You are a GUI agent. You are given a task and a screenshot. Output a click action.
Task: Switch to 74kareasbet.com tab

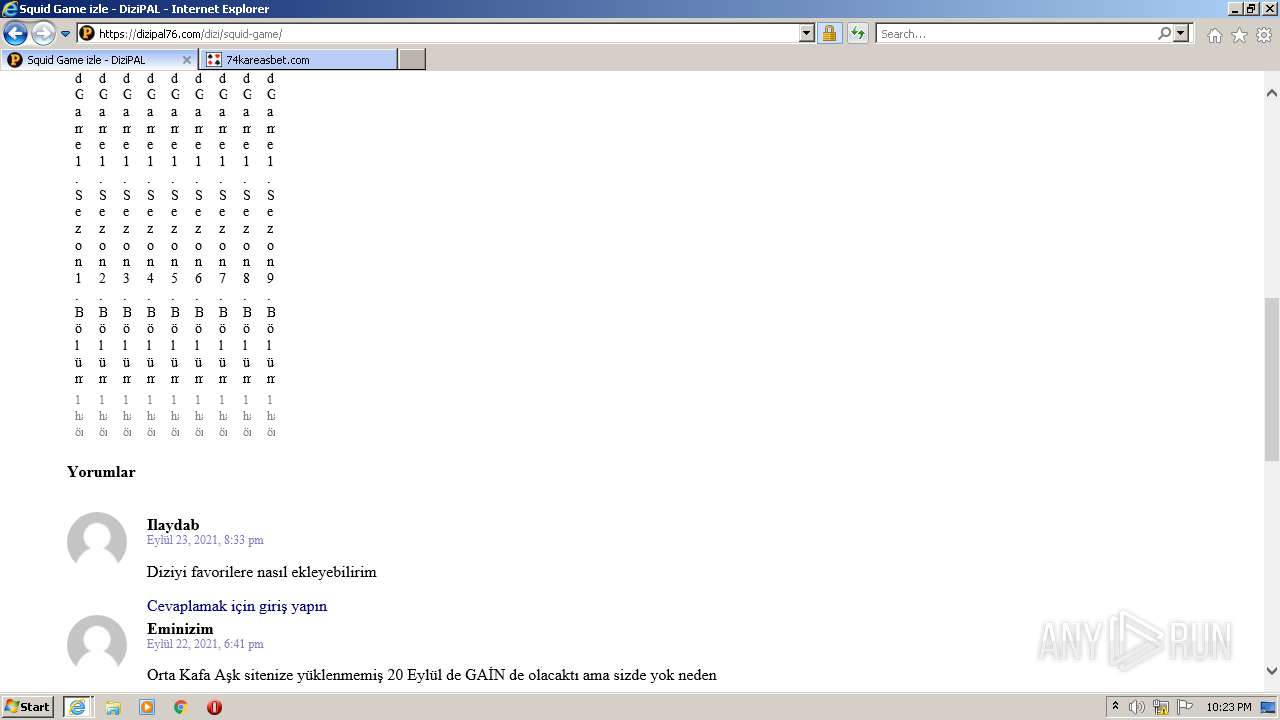[298, 60]
